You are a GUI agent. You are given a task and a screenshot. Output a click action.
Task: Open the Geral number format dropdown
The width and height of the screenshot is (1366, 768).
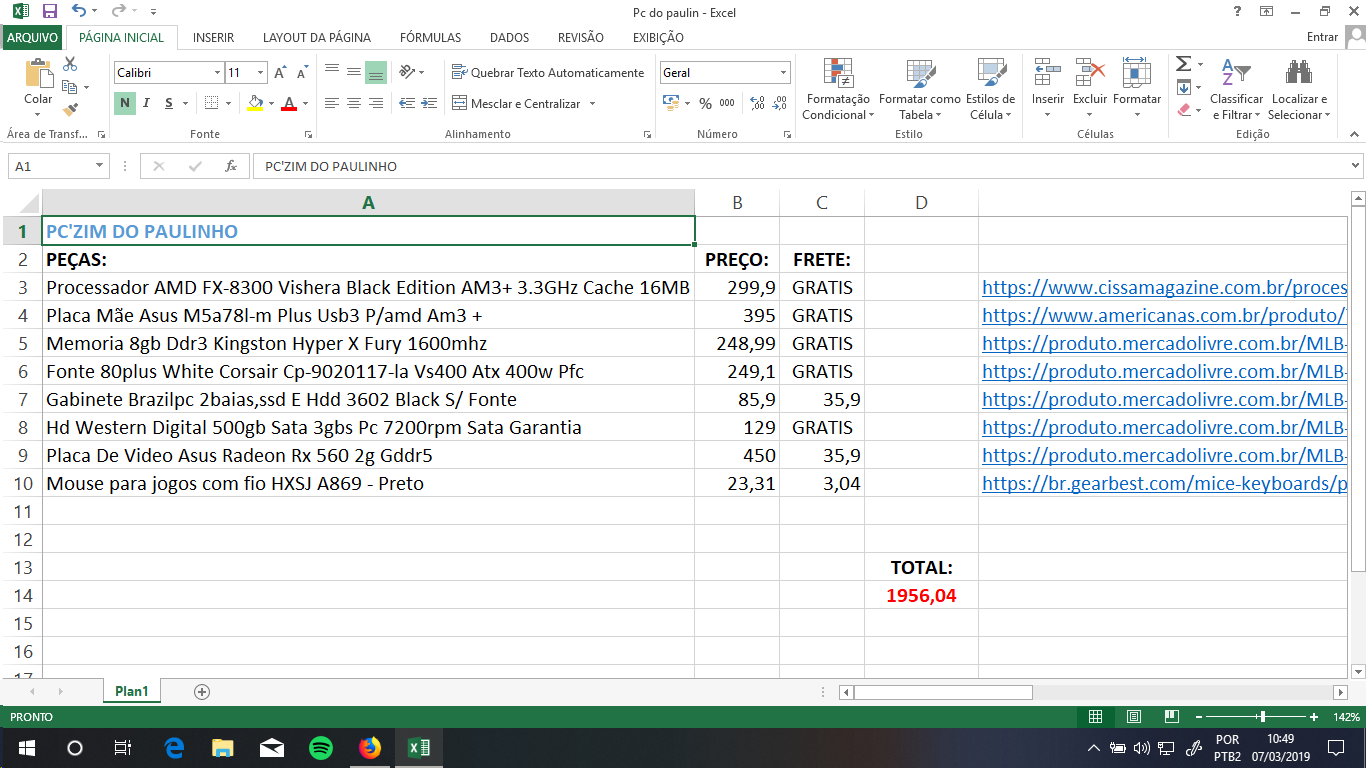tap(783, 73)
